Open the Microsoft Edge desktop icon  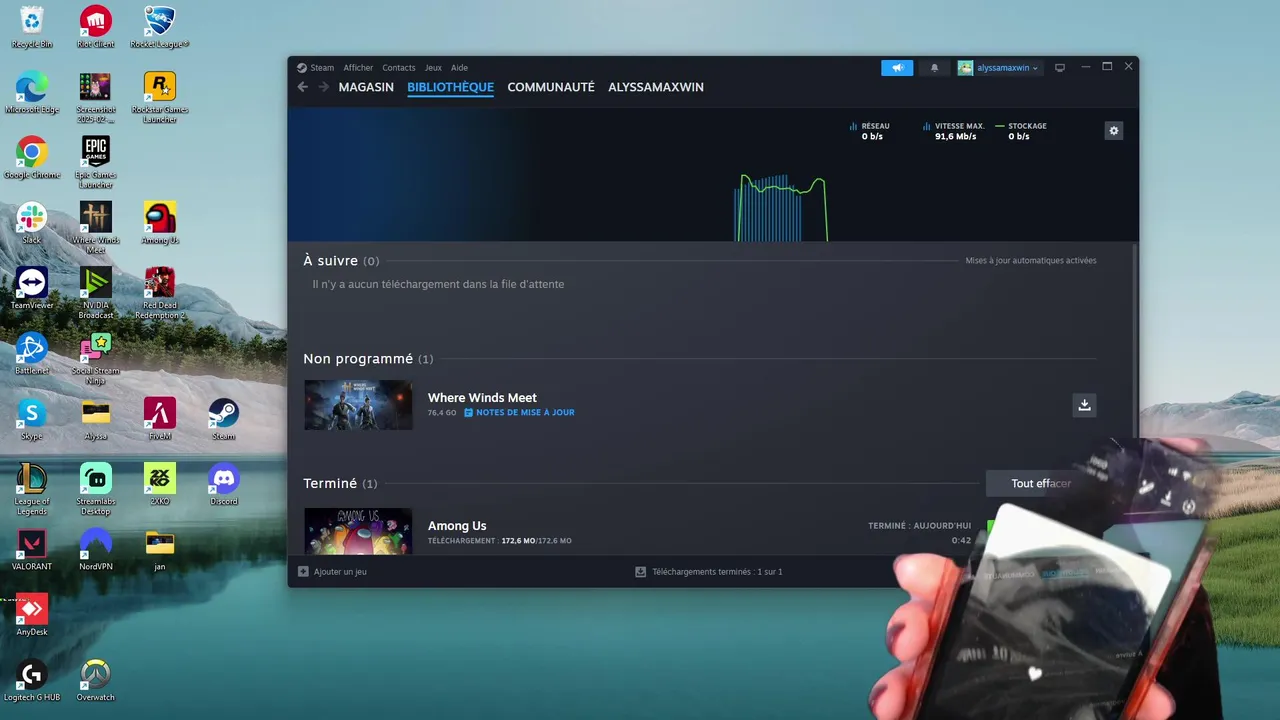point(32,92)
